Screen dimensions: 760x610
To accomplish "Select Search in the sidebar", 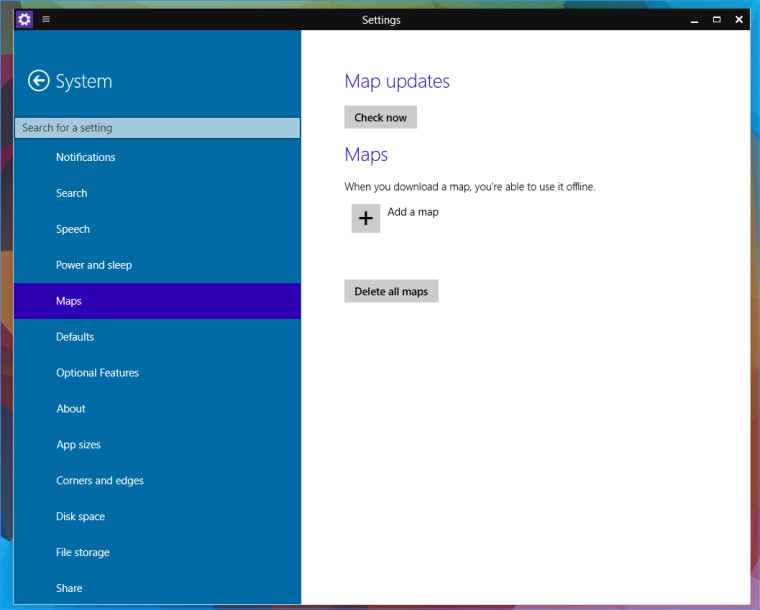I will click(71, 193).
